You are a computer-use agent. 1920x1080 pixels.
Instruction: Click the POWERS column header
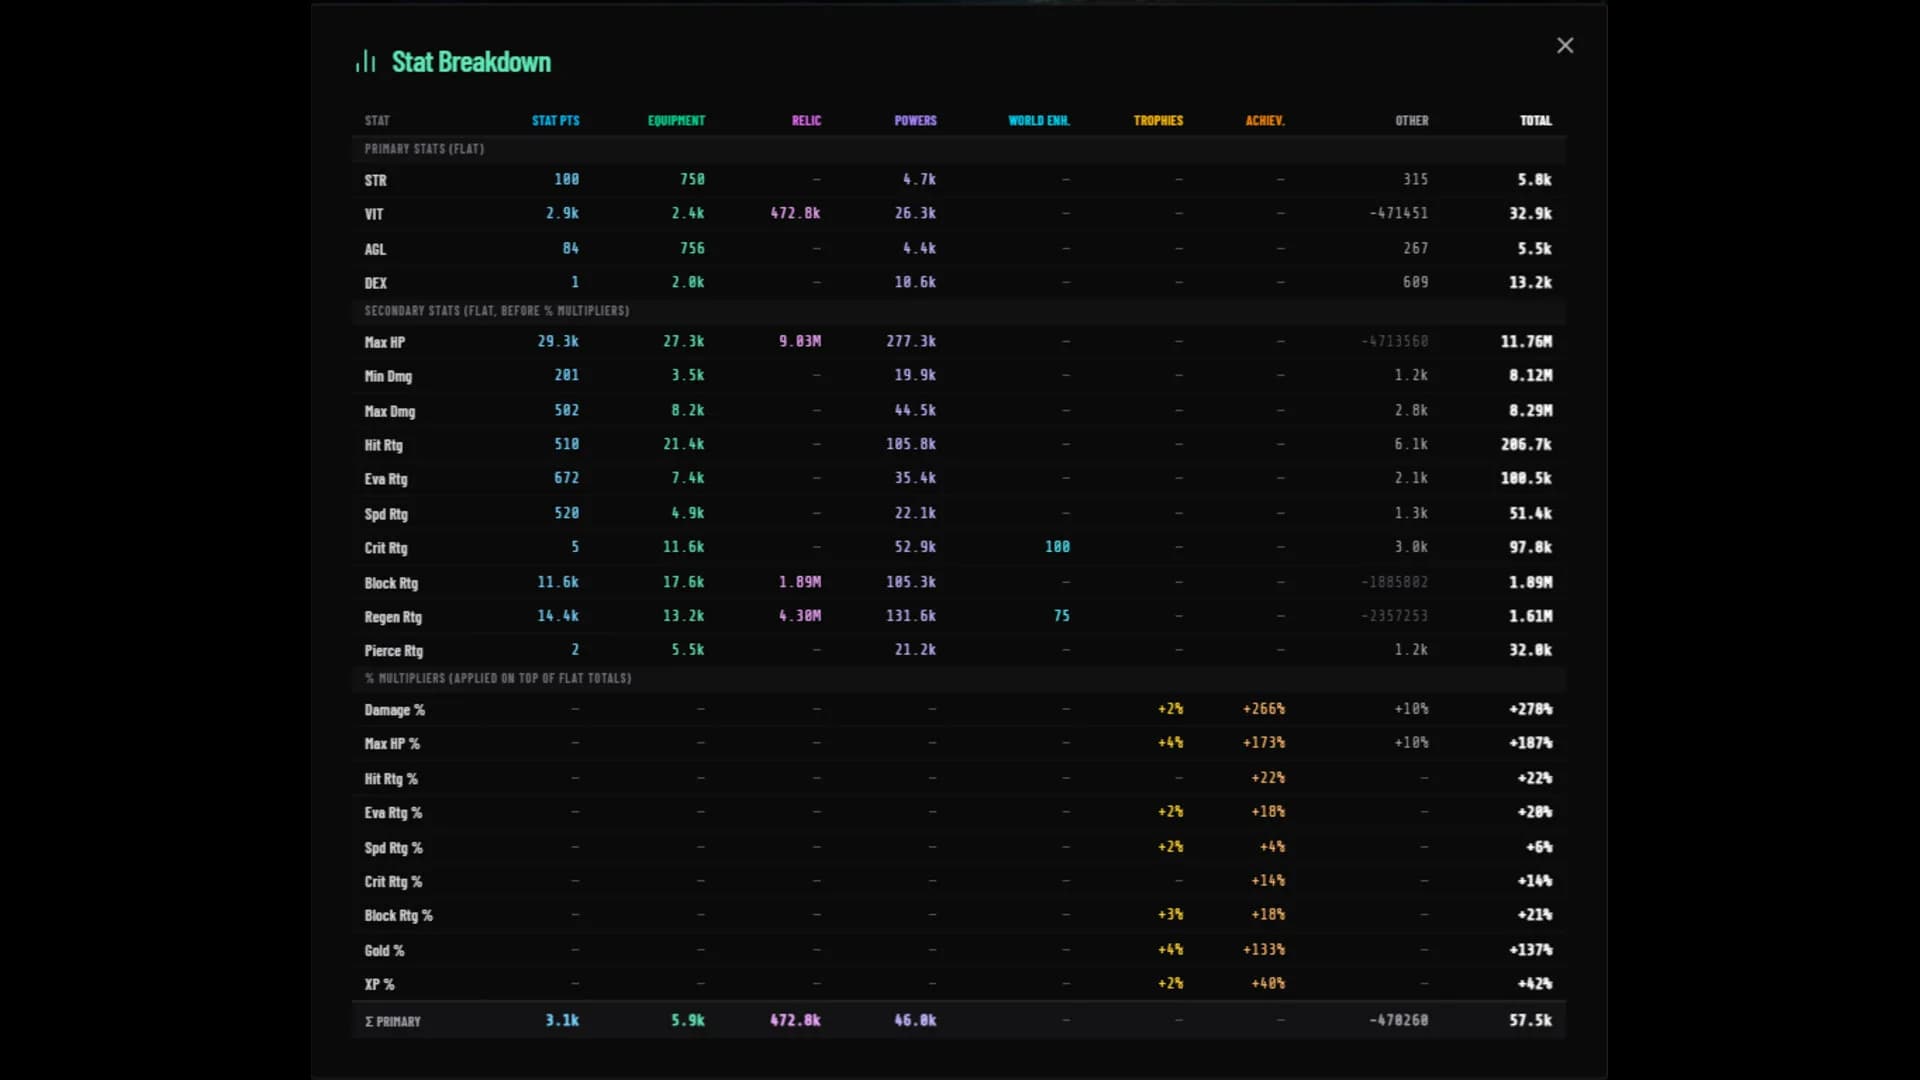pyautogui.click(x=915, y=120)
